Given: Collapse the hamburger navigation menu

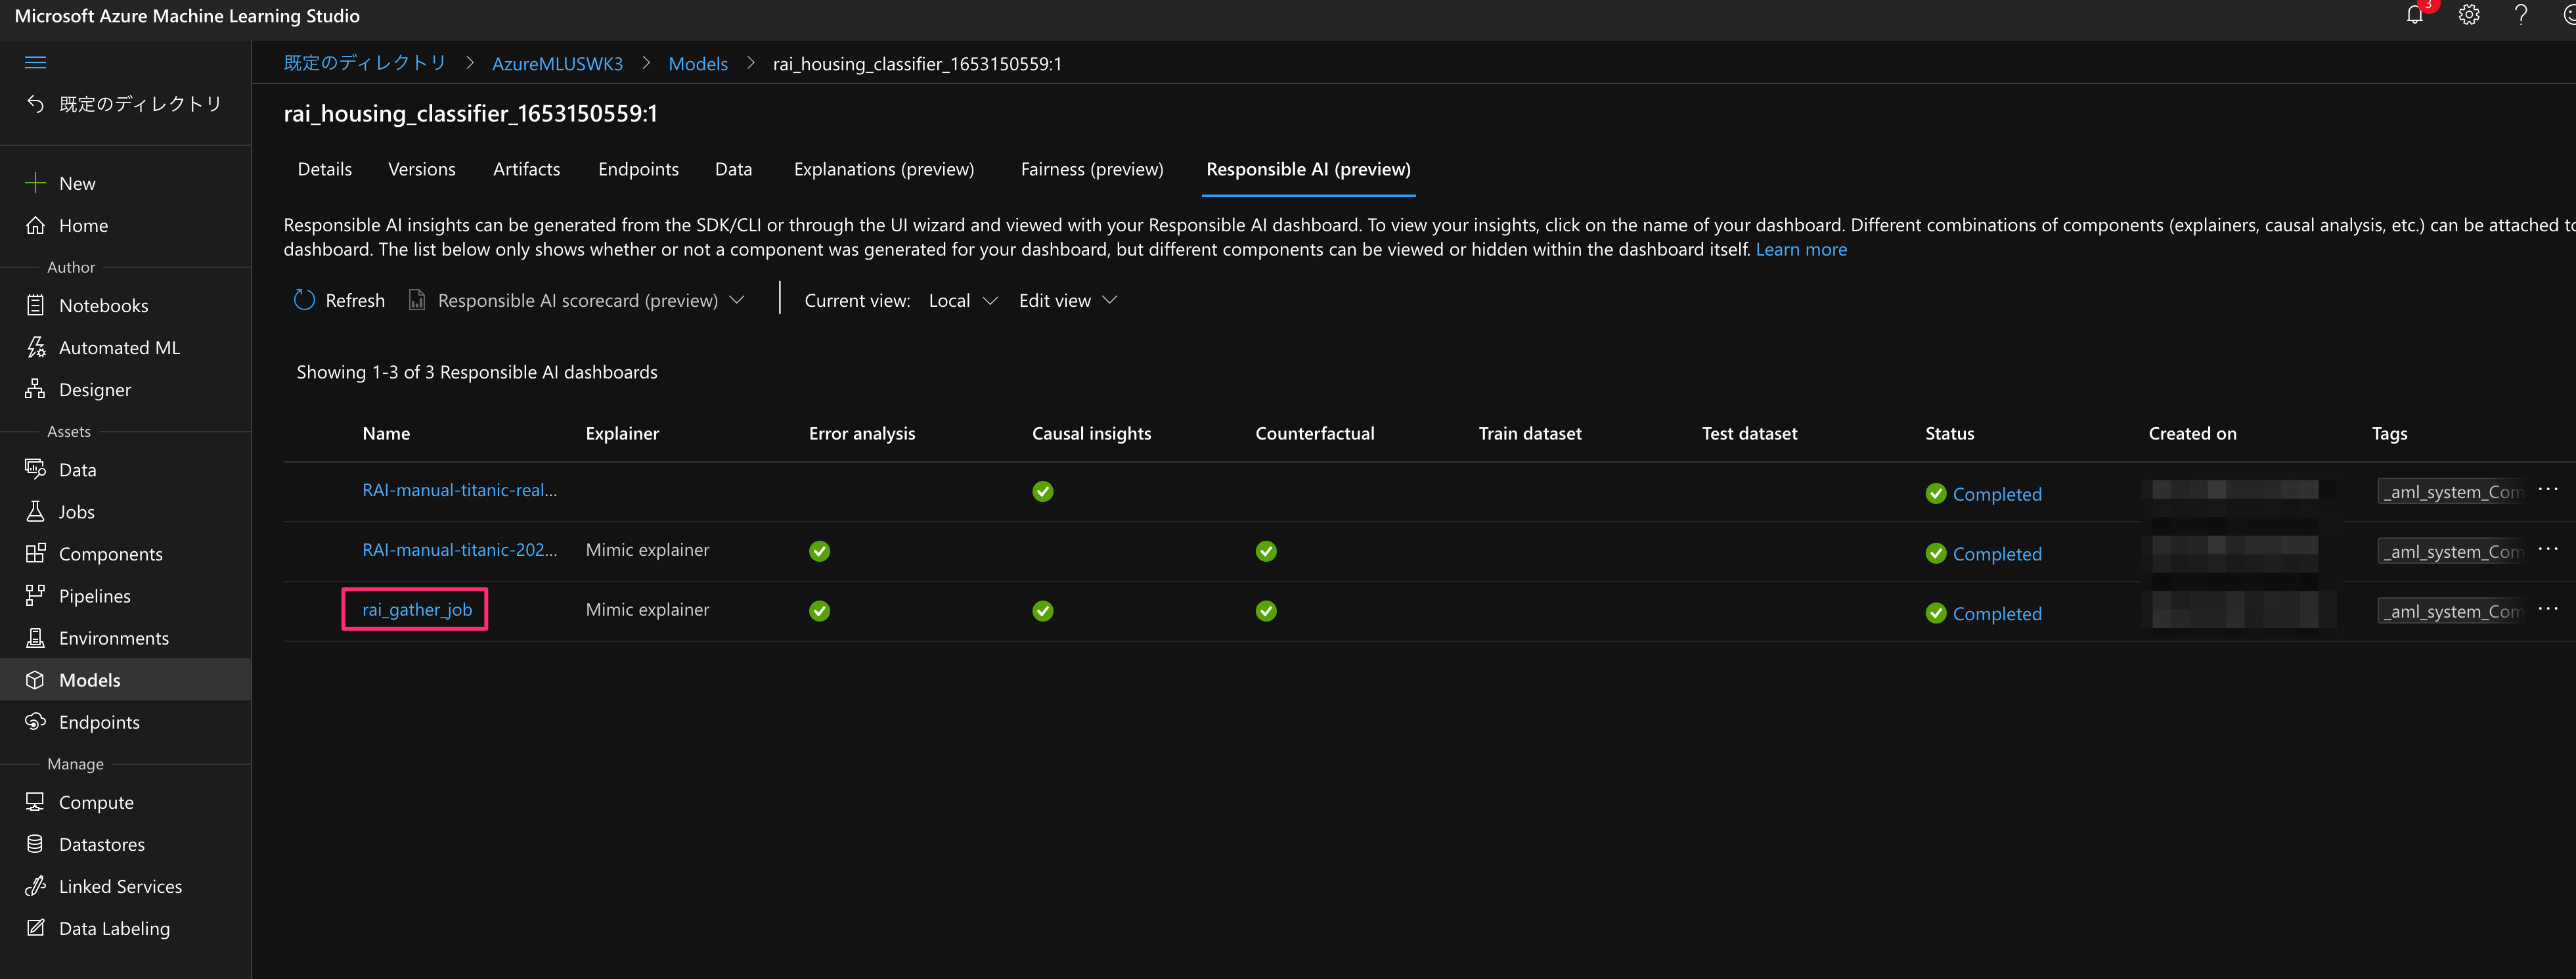Looking at the screenshot, I should (35, 63).
